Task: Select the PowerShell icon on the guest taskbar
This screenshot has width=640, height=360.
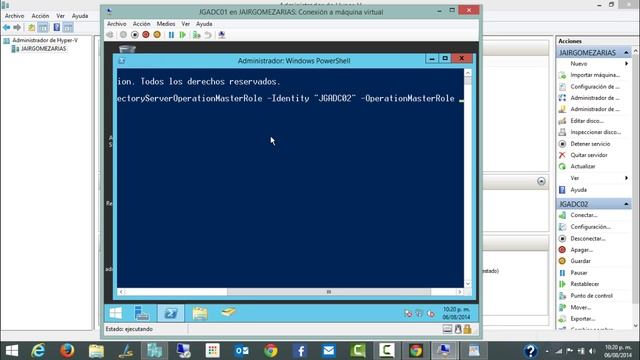Action: 171,313
